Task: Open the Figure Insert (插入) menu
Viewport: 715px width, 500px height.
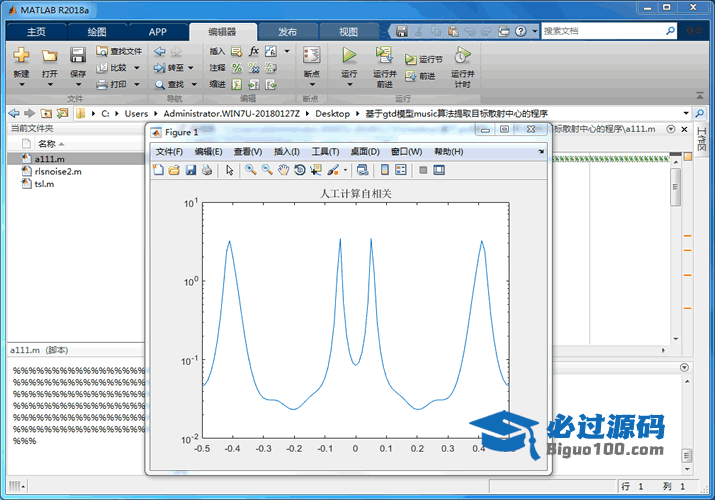Action: click(286, 152)
